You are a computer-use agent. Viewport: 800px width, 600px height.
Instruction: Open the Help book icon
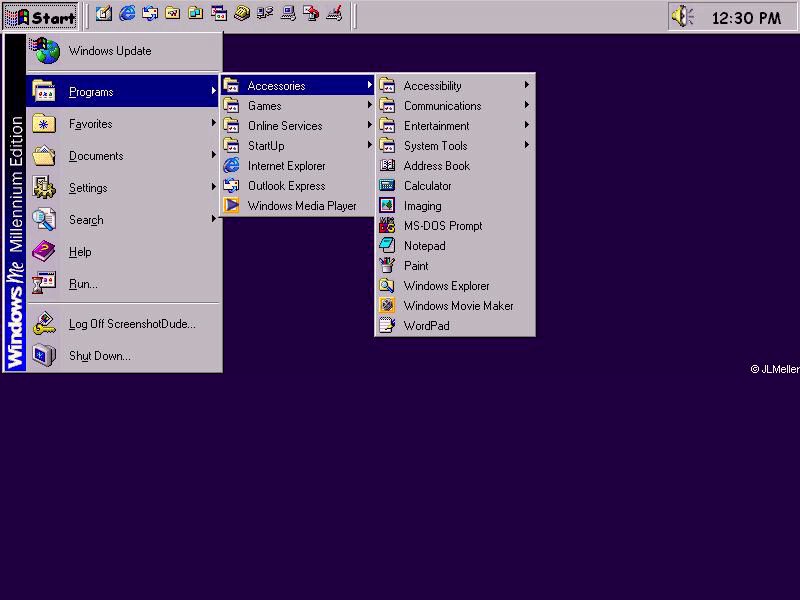pos(44,252)
